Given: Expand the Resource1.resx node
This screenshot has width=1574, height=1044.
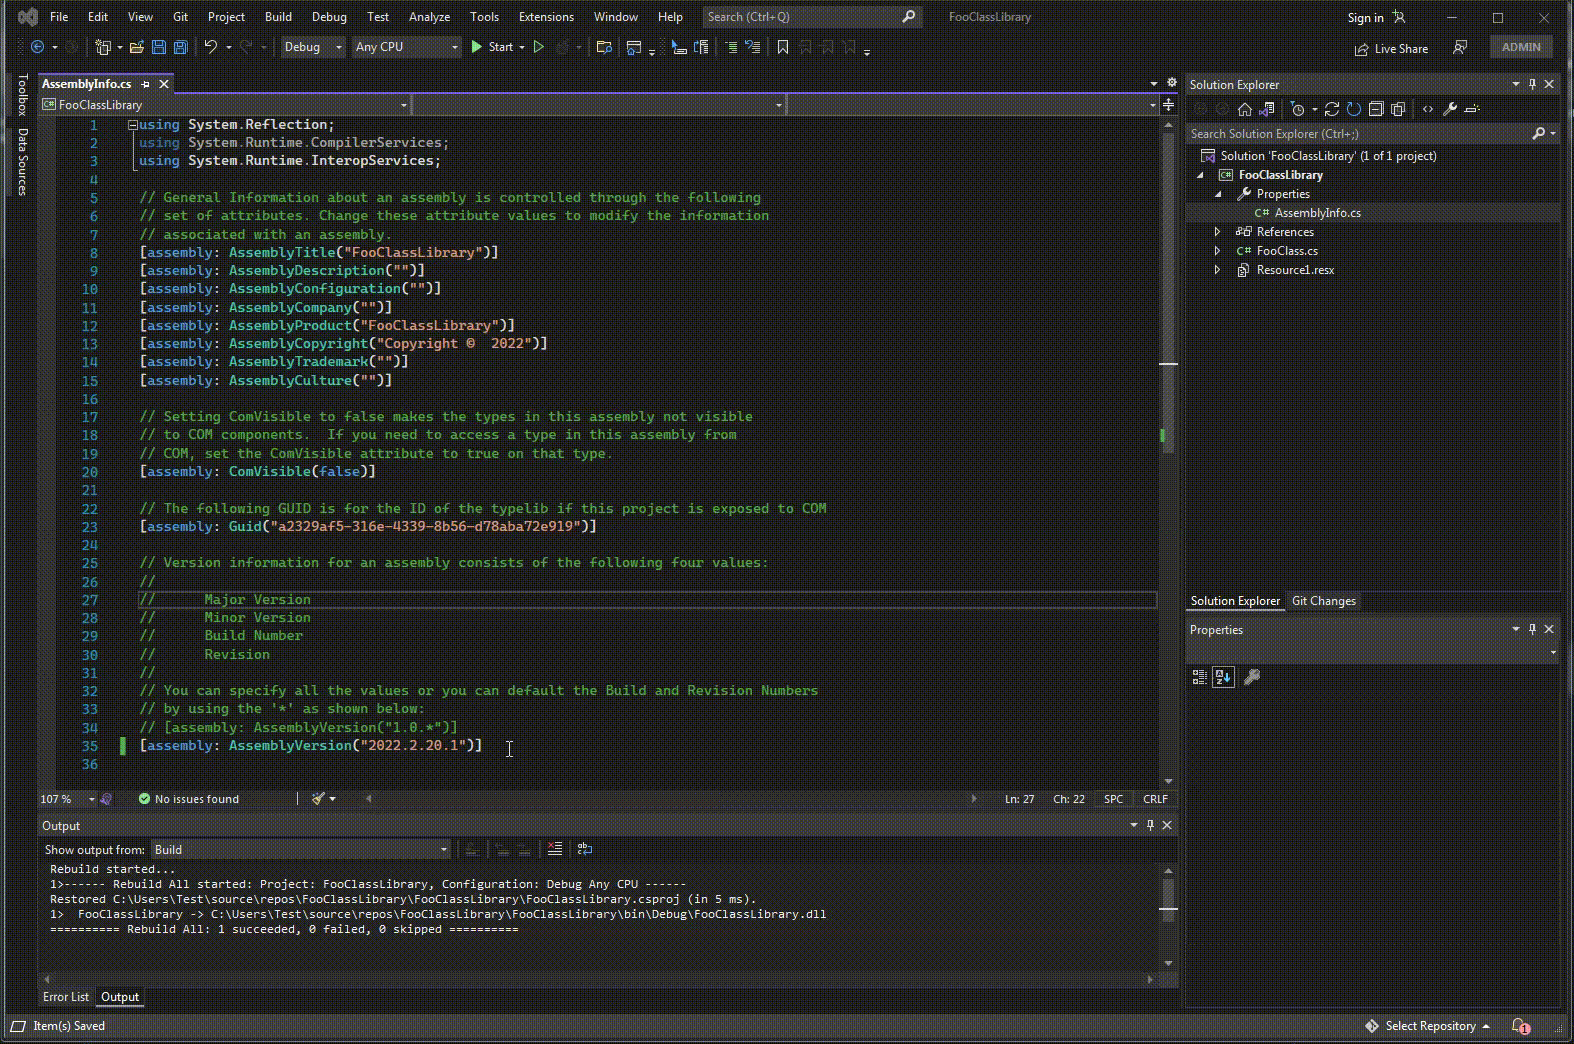Looking at the screenshot, I should pyautogui.click(x=1217, y=270).
